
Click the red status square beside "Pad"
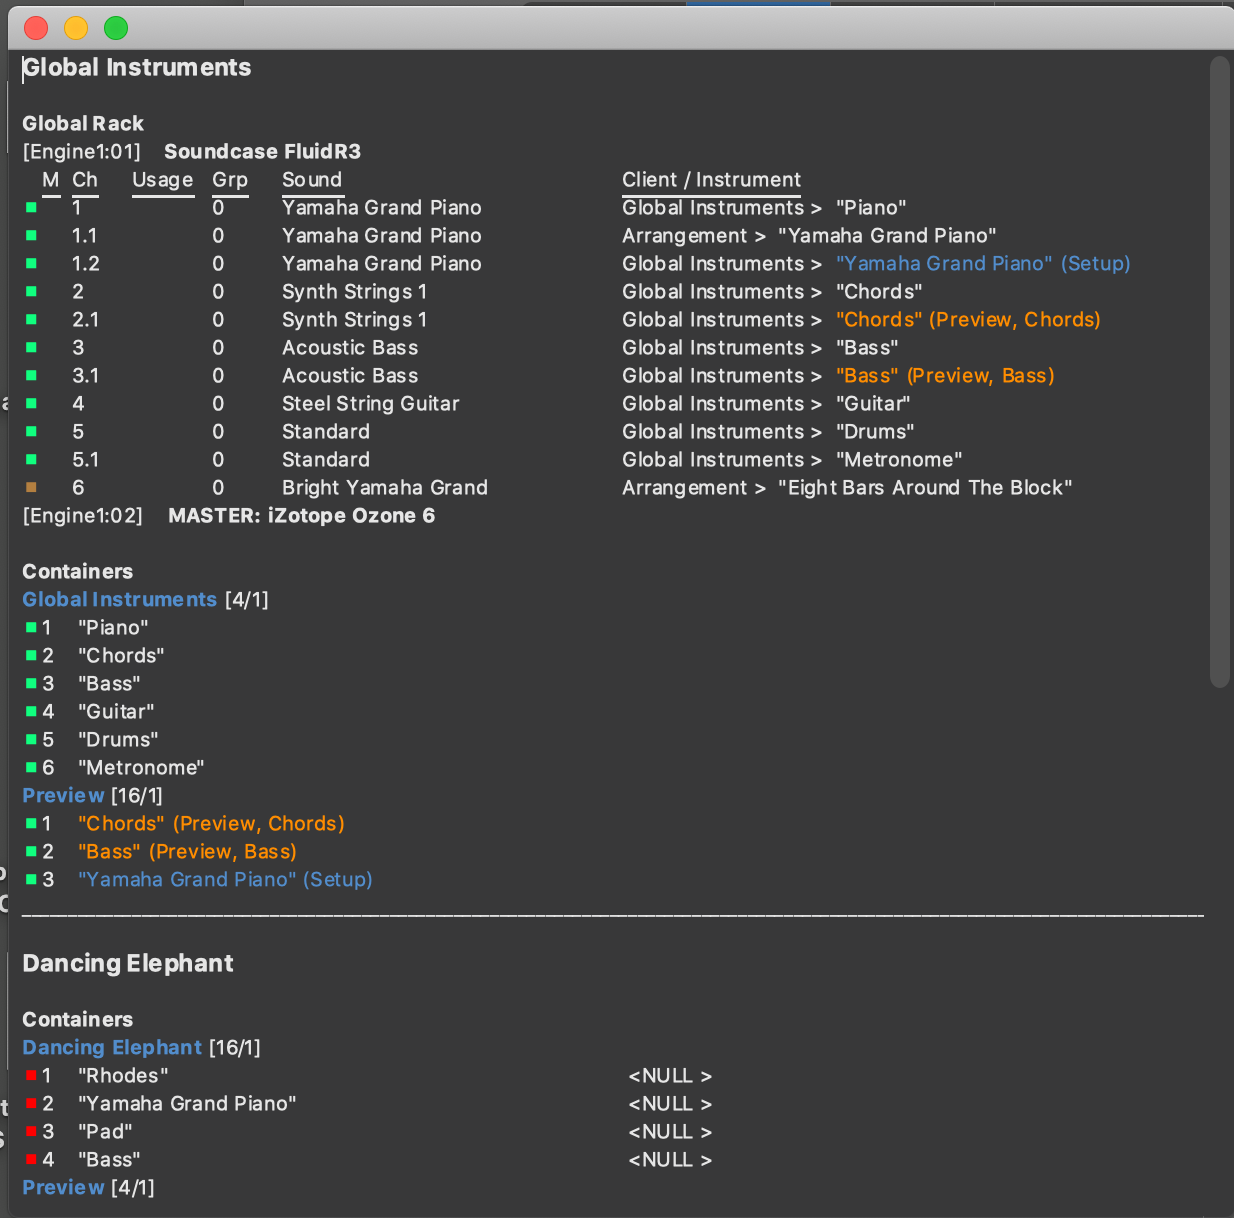click(x=31, y=1132)
